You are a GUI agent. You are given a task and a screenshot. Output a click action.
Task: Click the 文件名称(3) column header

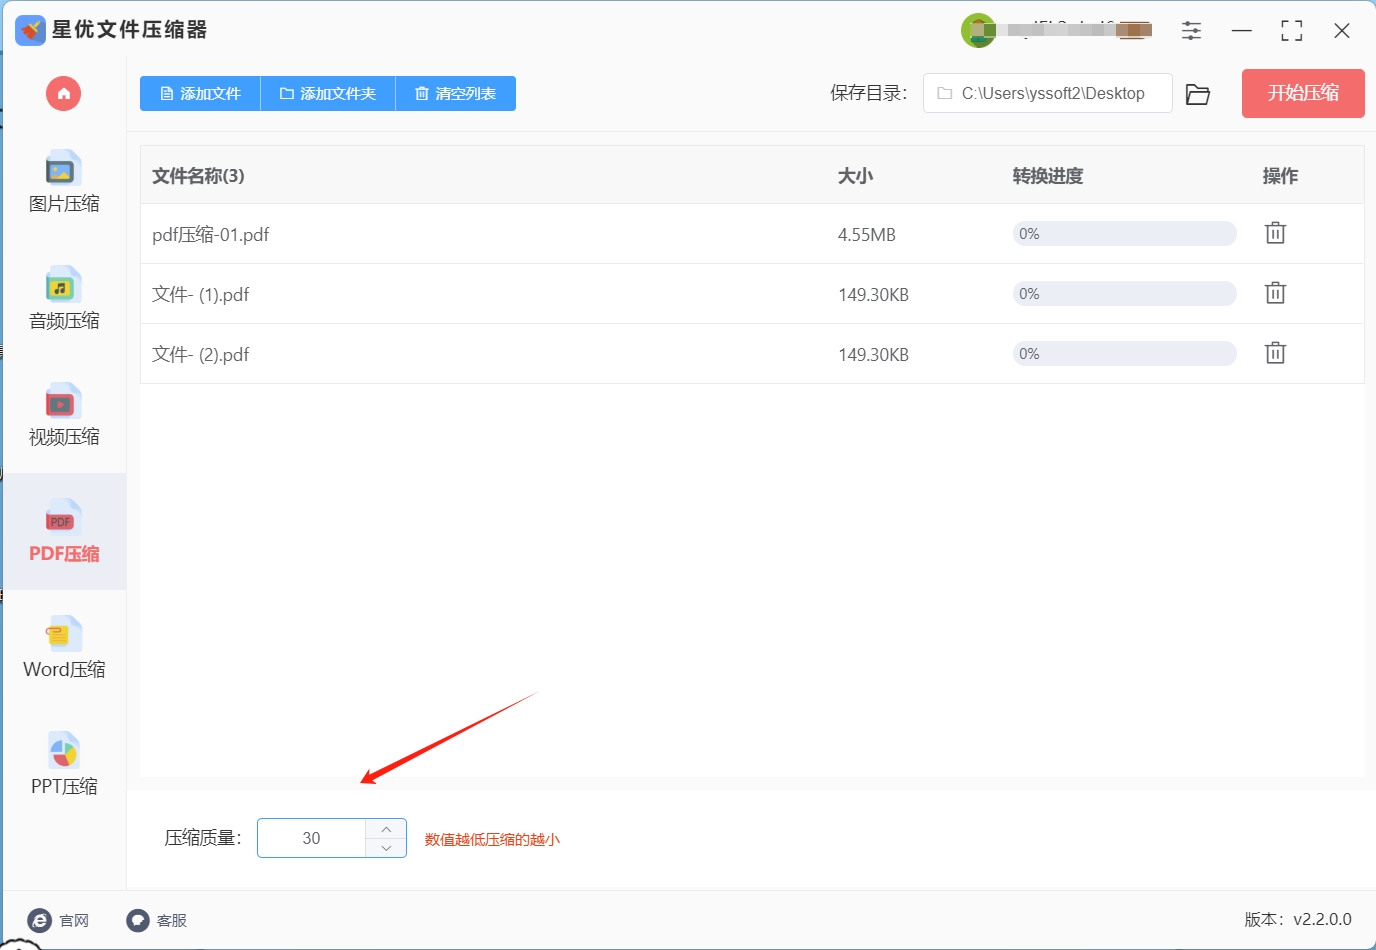198,176
